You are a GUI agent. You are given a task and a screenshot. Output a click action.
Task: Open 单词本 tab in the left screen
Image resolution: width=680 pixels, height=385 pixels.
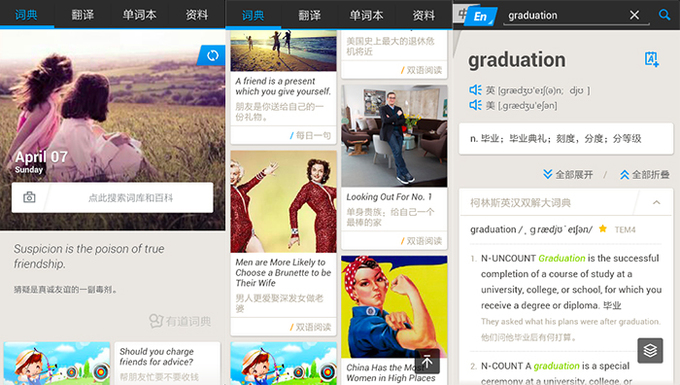tap(139, 15)
